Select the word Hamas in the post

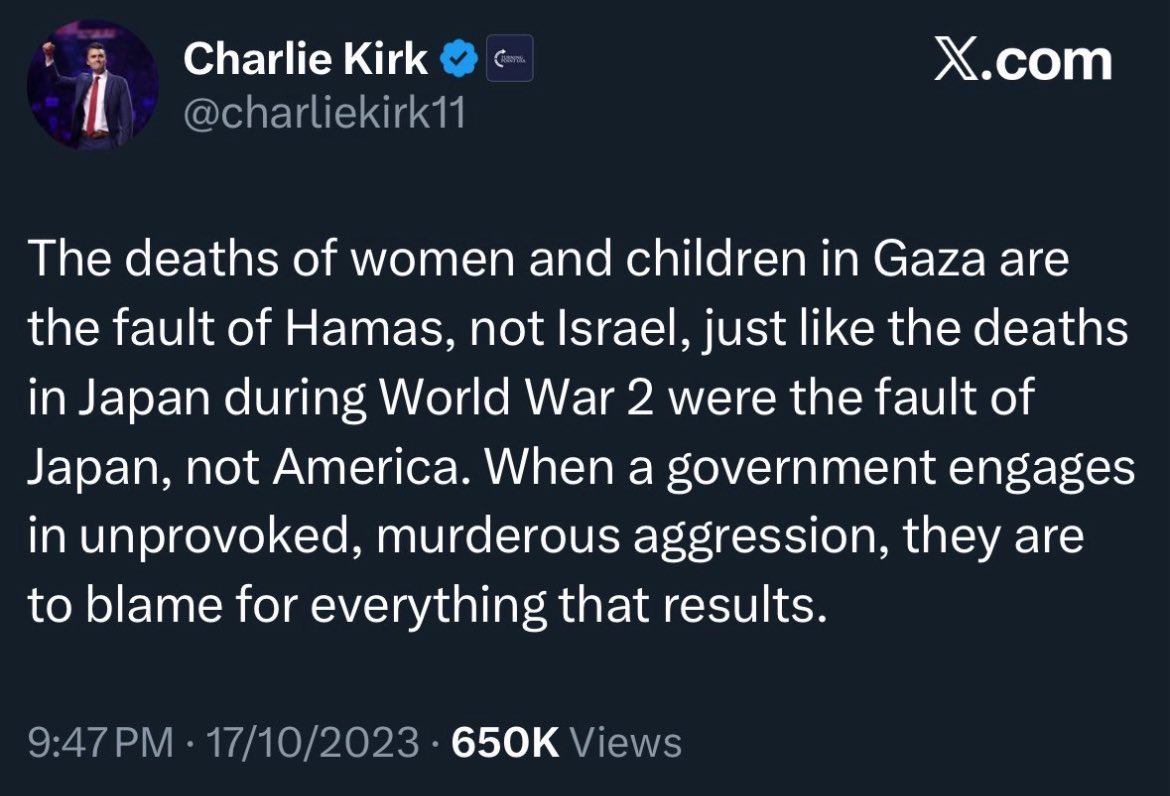click(361, 328)
